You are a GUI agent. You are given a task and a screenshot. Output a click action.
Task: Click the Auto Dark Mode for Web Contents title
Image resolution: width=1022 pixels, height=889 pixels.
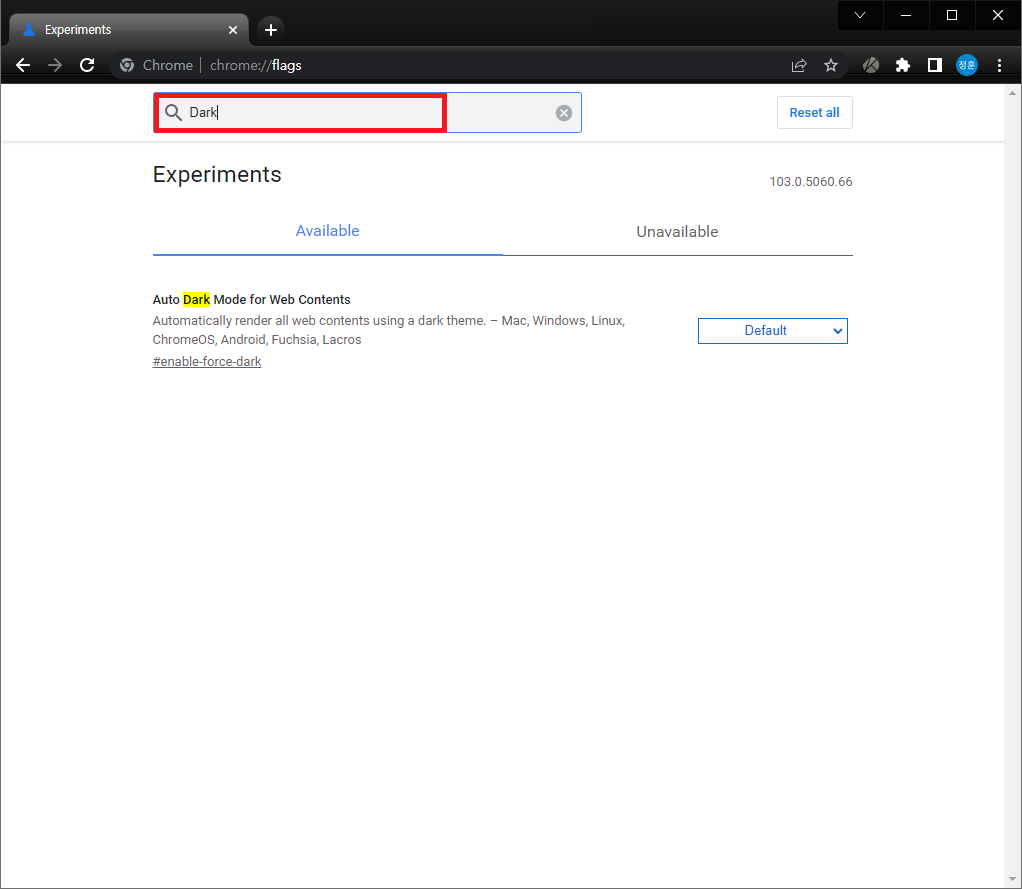click(x=252, y=300)
